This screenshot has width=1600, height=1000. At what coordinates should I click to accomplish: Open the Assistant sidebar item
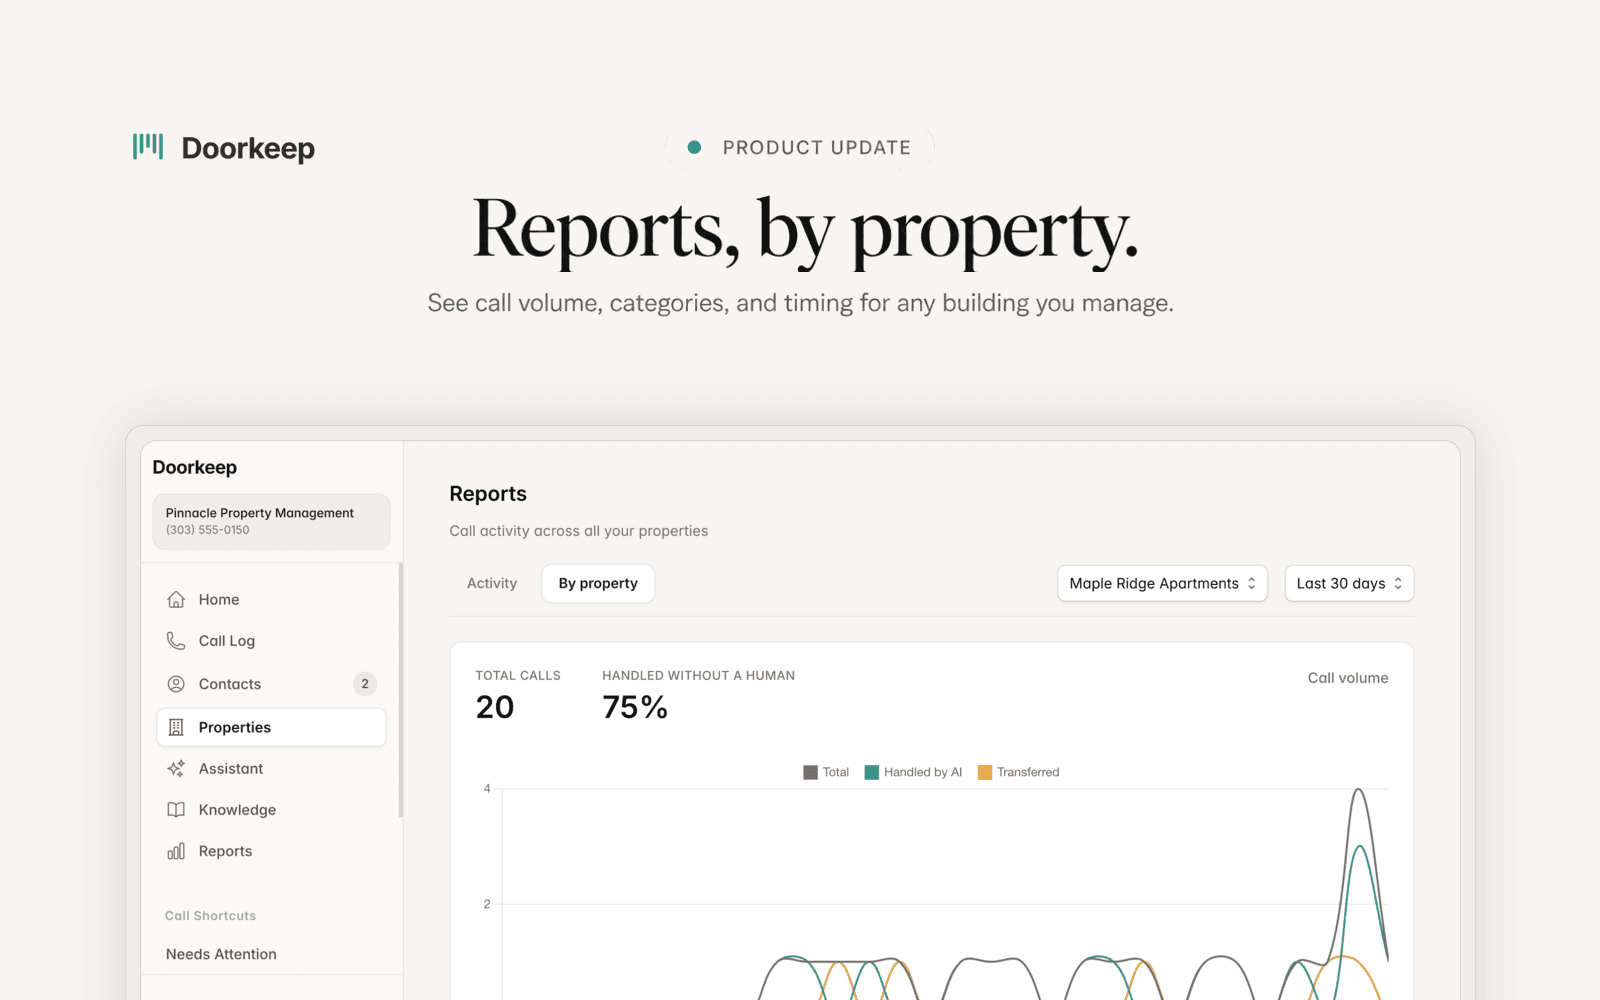[x=271, y=768]
